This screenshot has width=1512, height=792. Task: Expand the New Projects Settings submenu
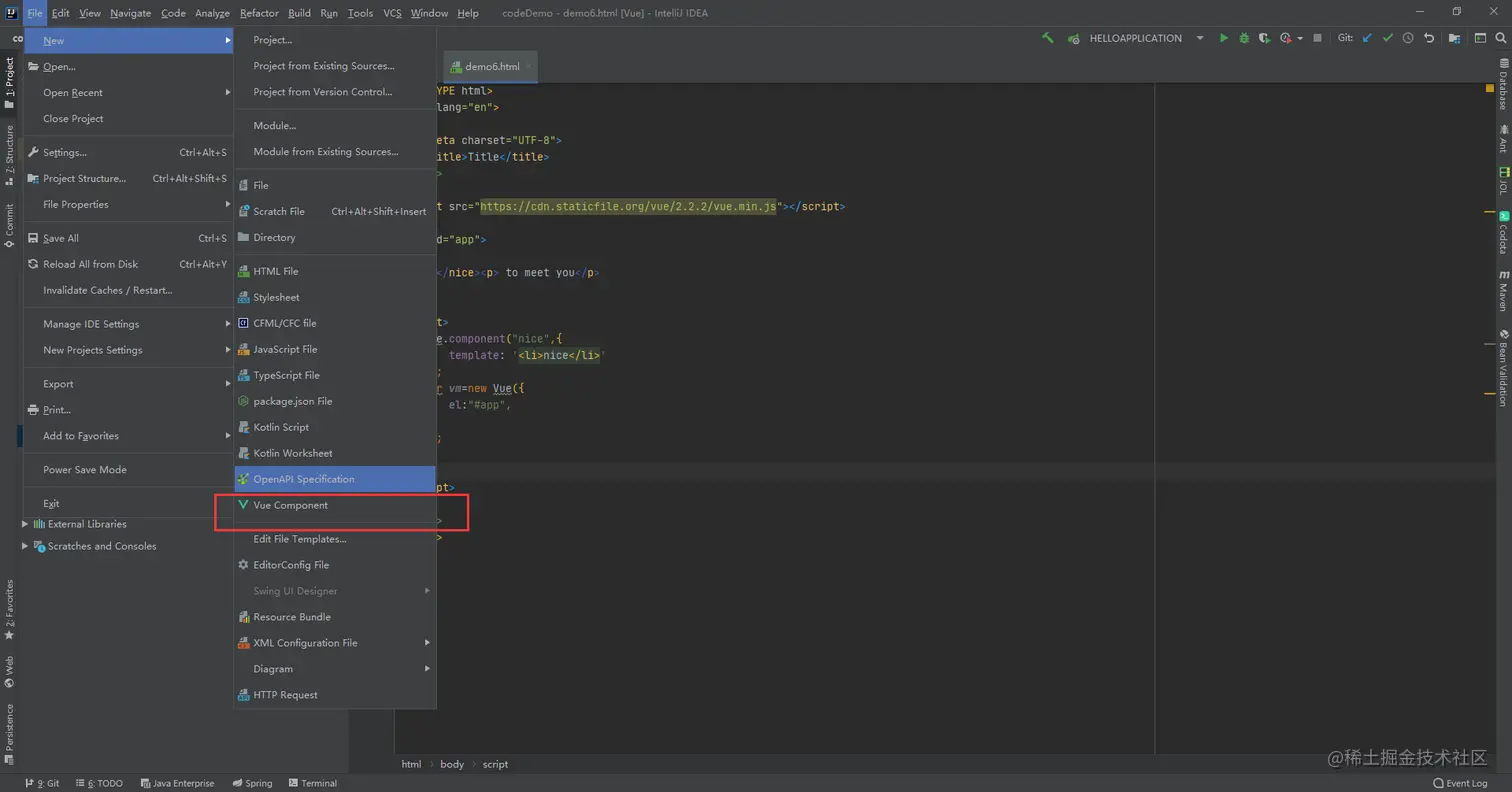129,351
